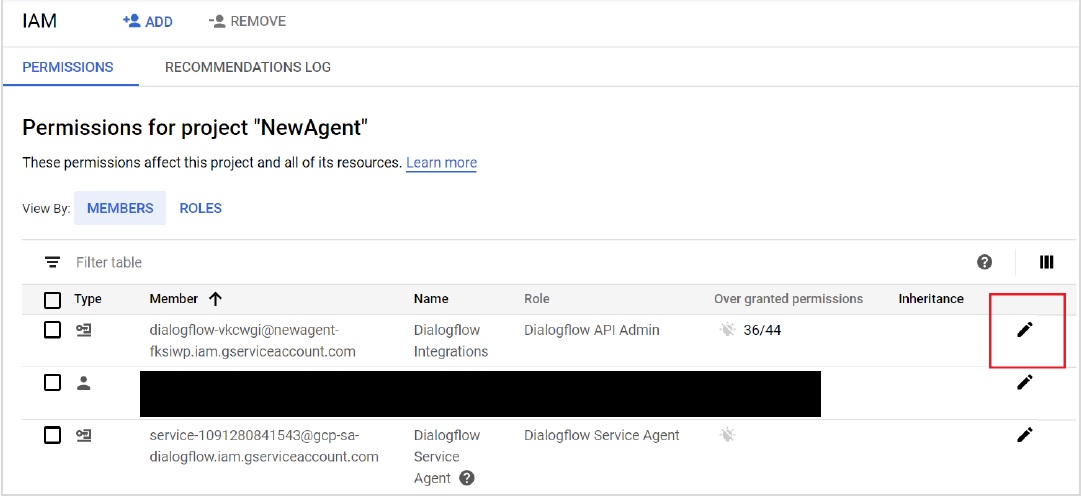Select the Permissions tab
This screenshot has height=496, width=1081.
(68, 67)
